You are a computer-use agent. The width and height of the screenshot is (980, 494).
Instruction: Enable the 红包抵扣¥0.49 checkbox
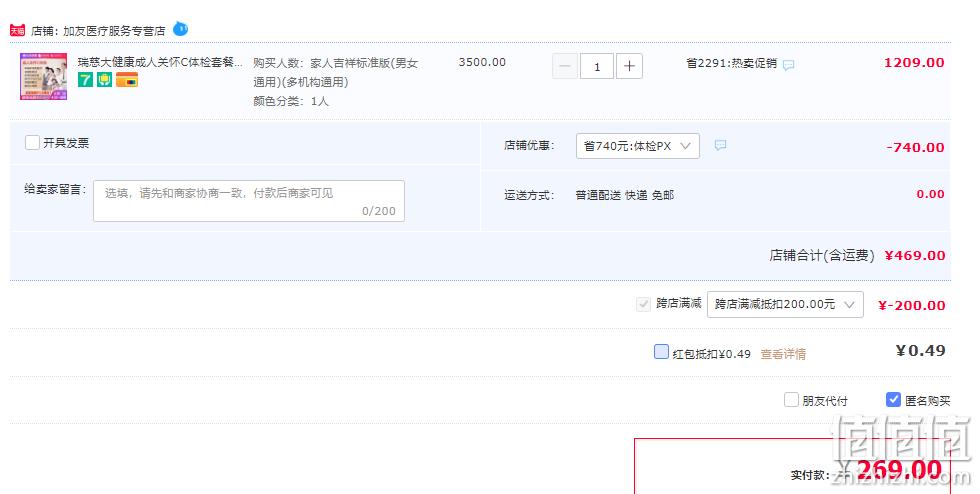click(x=661, y=351)
